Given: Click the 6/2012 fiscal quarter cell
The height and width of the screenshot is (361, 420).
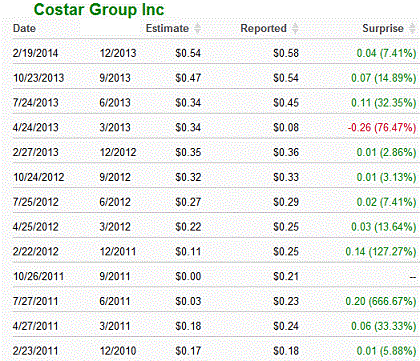Looking at the screenshot, I should coord(115,202).
